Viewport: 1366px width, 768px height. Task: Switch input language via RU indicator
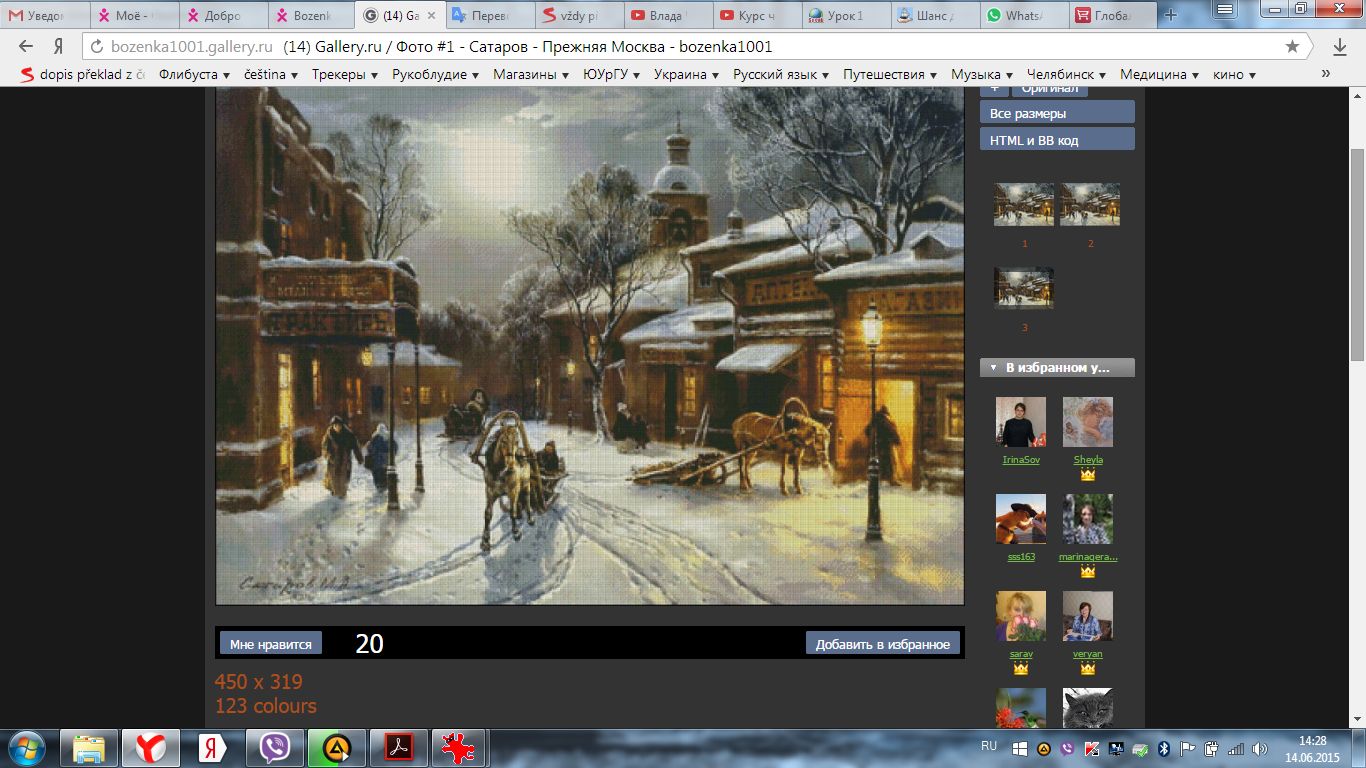[x=989, y=746]
